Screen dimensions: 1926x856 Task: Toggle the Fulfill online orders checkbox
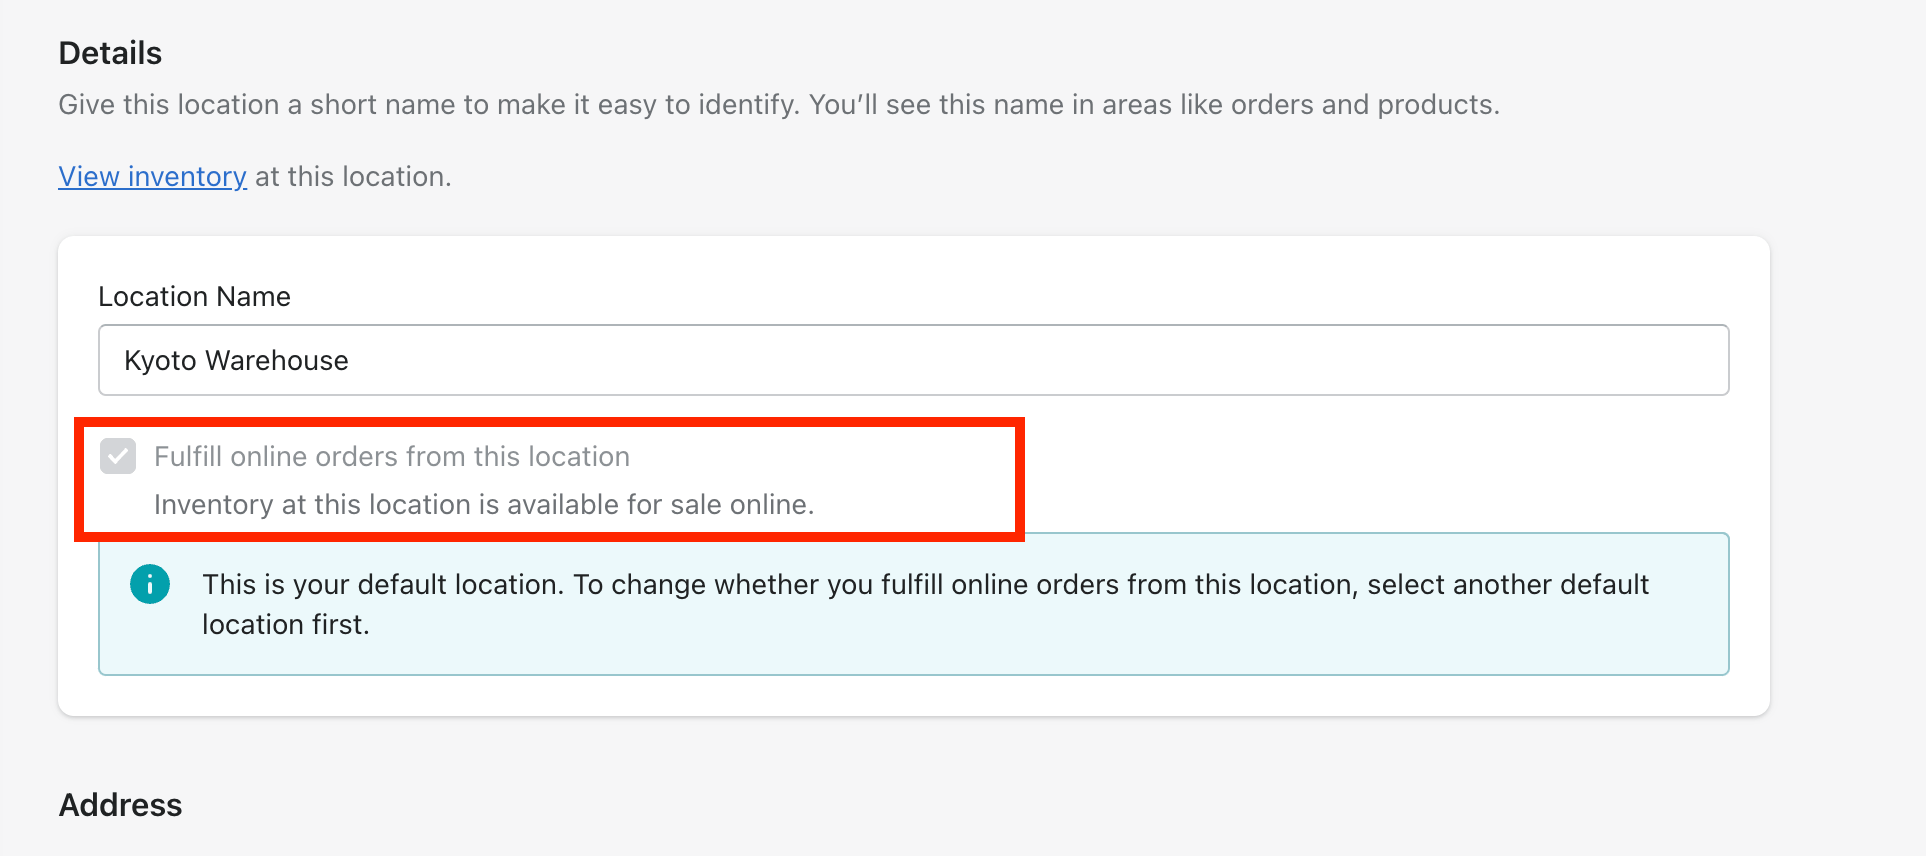point(118,457)
